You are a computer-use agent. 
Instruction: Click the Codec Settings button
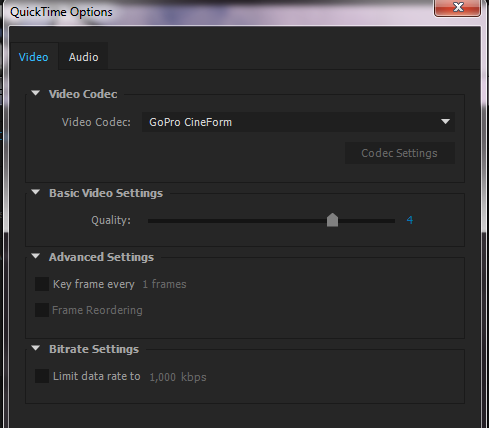(400, 153)
